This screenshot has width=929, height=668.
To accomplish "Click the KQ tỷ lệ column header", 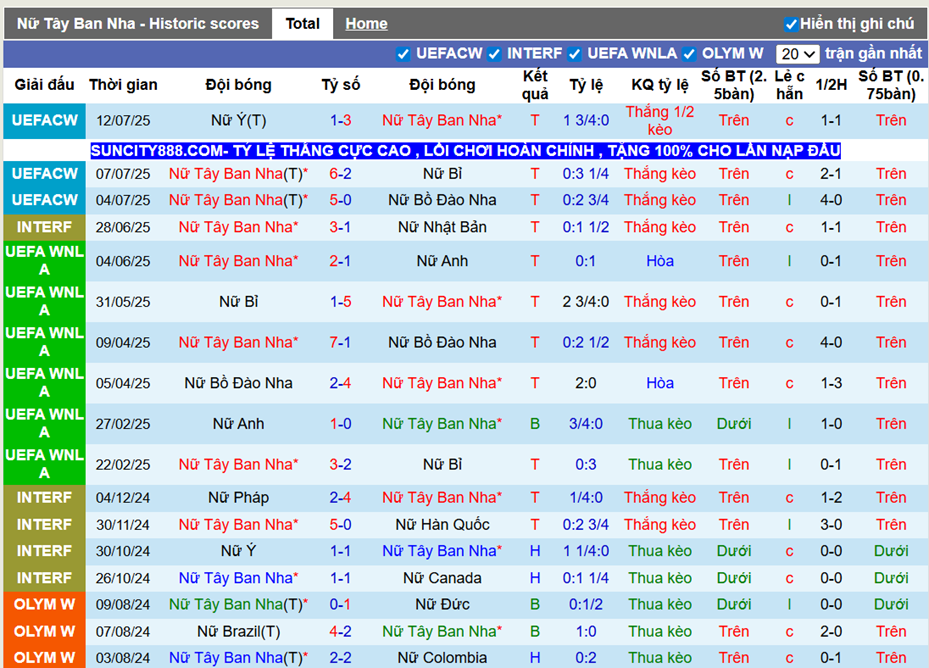I will tap(659, 85).
